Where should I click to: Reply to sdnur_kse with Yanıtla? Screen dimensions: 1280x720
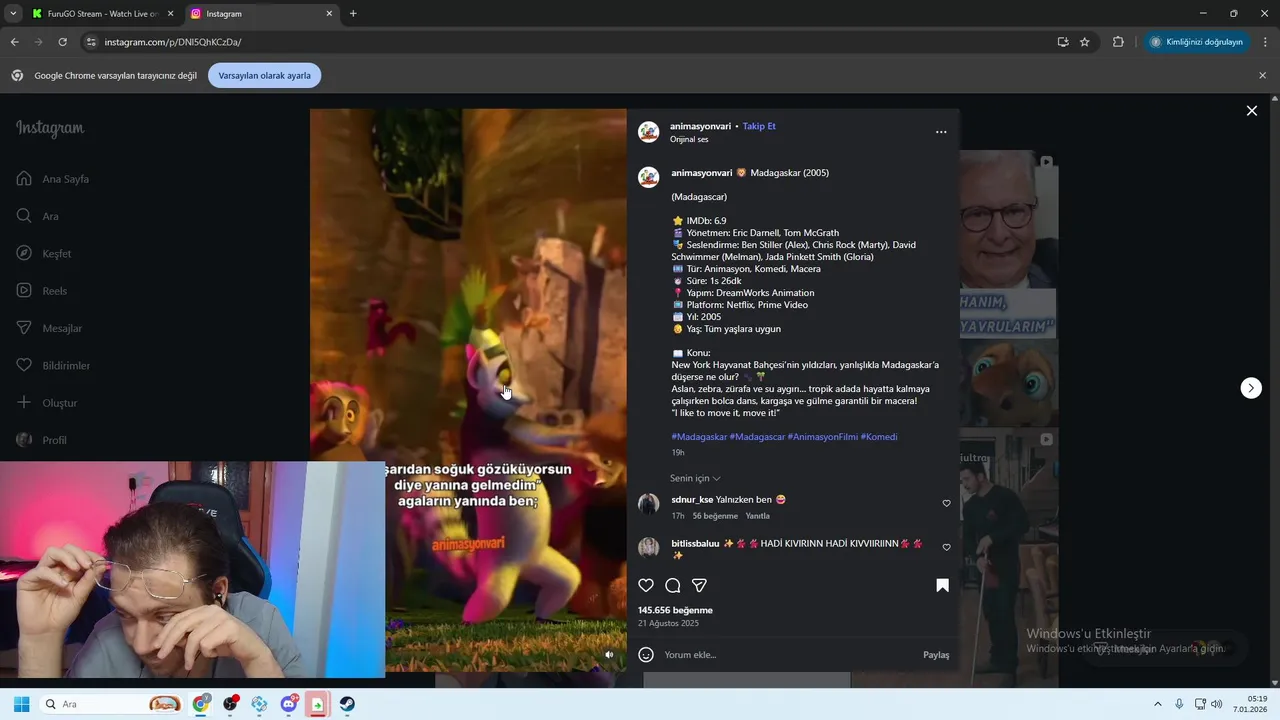click(x=758, y=516)
